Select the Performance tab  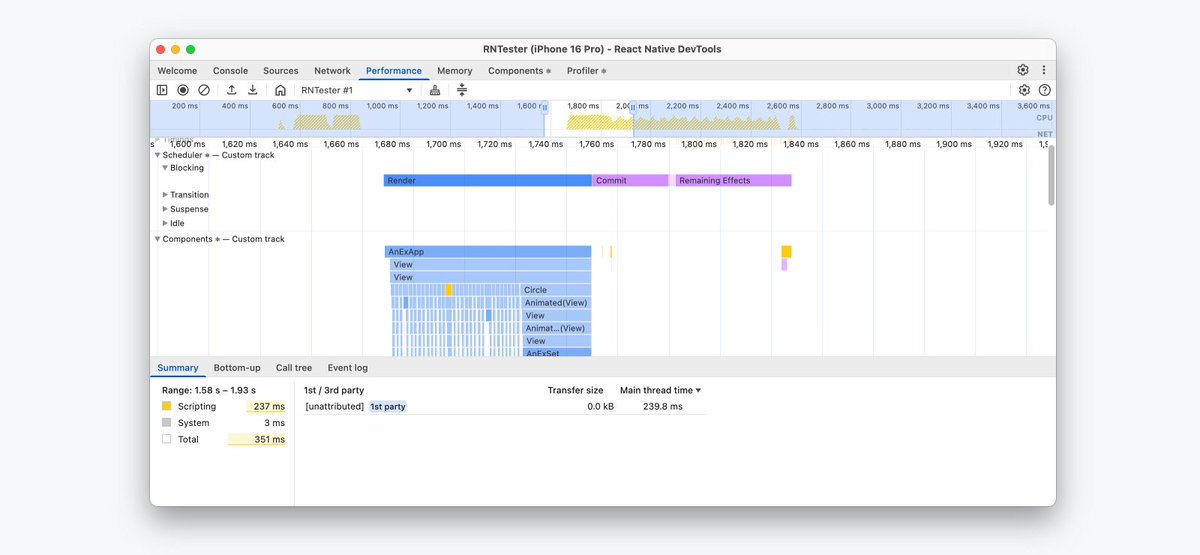click(394, 71)
